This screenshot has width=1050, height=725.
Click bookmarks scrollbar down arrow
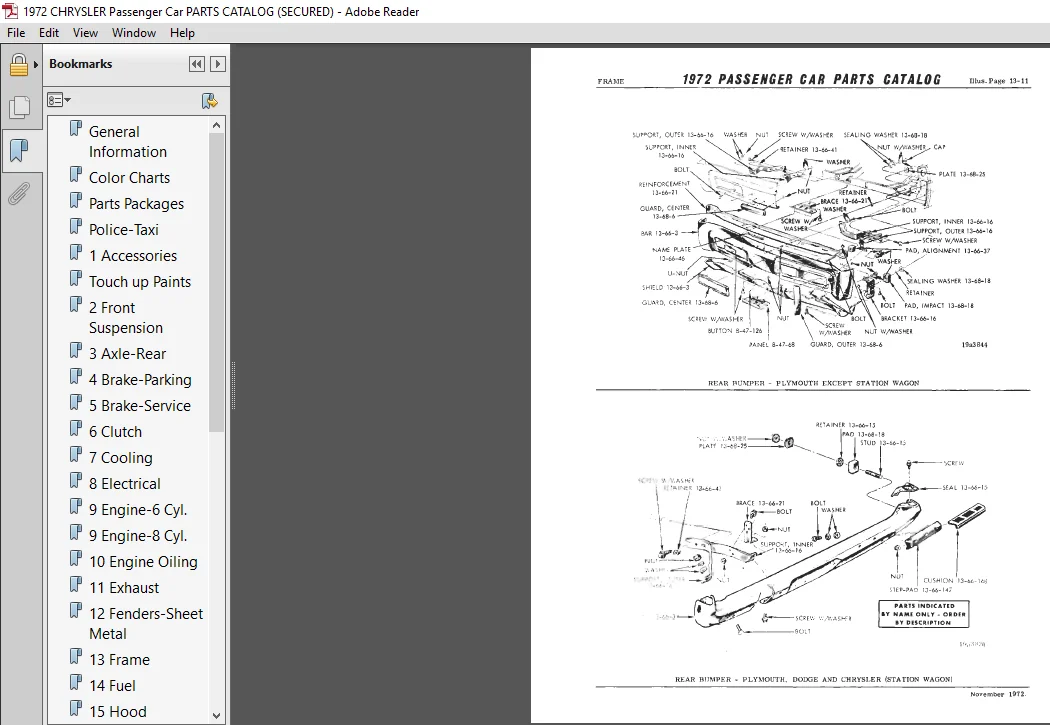[216, 715]
